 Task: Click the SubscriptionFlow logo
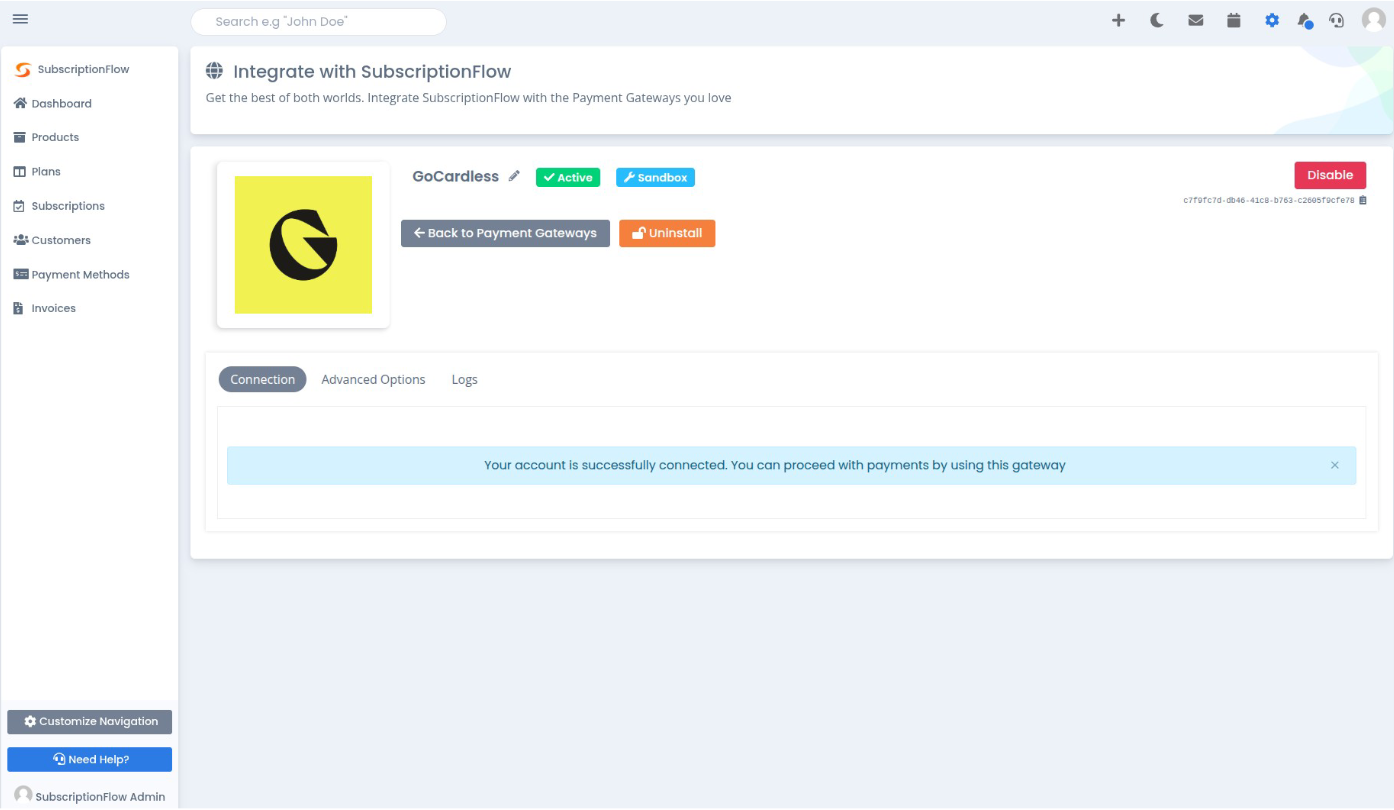click(73, 69)
